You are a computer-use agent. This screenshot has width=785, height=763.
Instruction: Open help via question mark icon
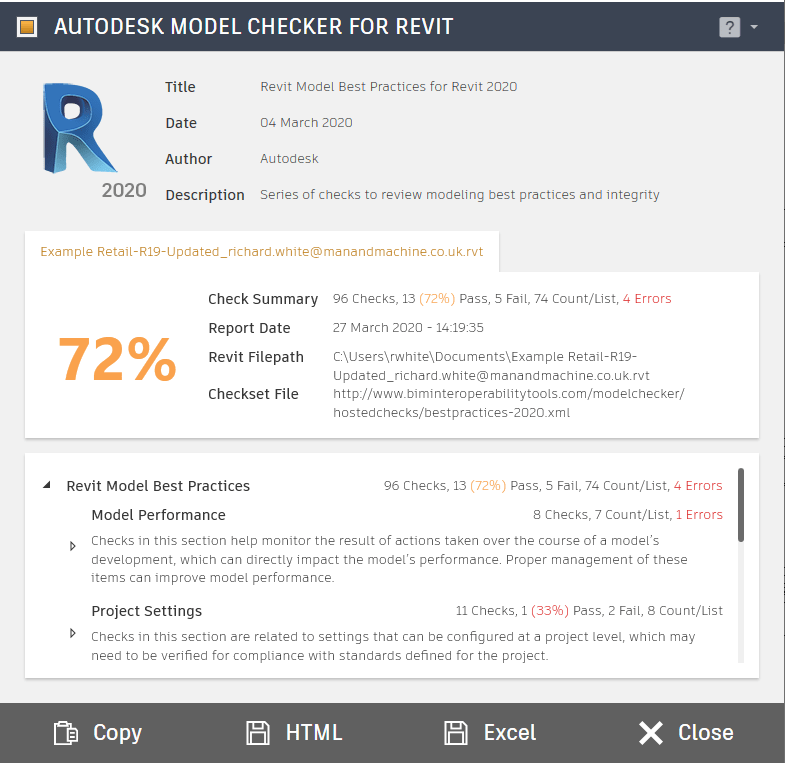point(729,27)
